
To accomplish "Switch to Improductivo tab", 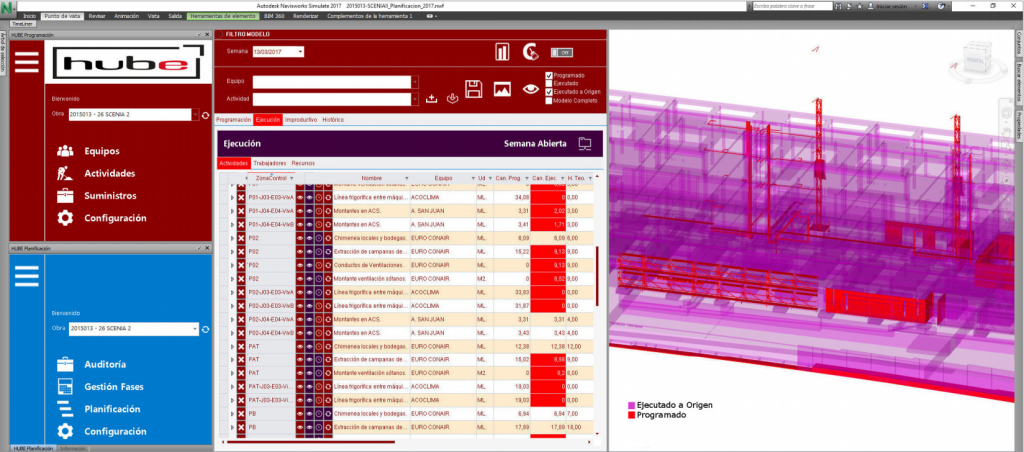I will tap(301, 120).
